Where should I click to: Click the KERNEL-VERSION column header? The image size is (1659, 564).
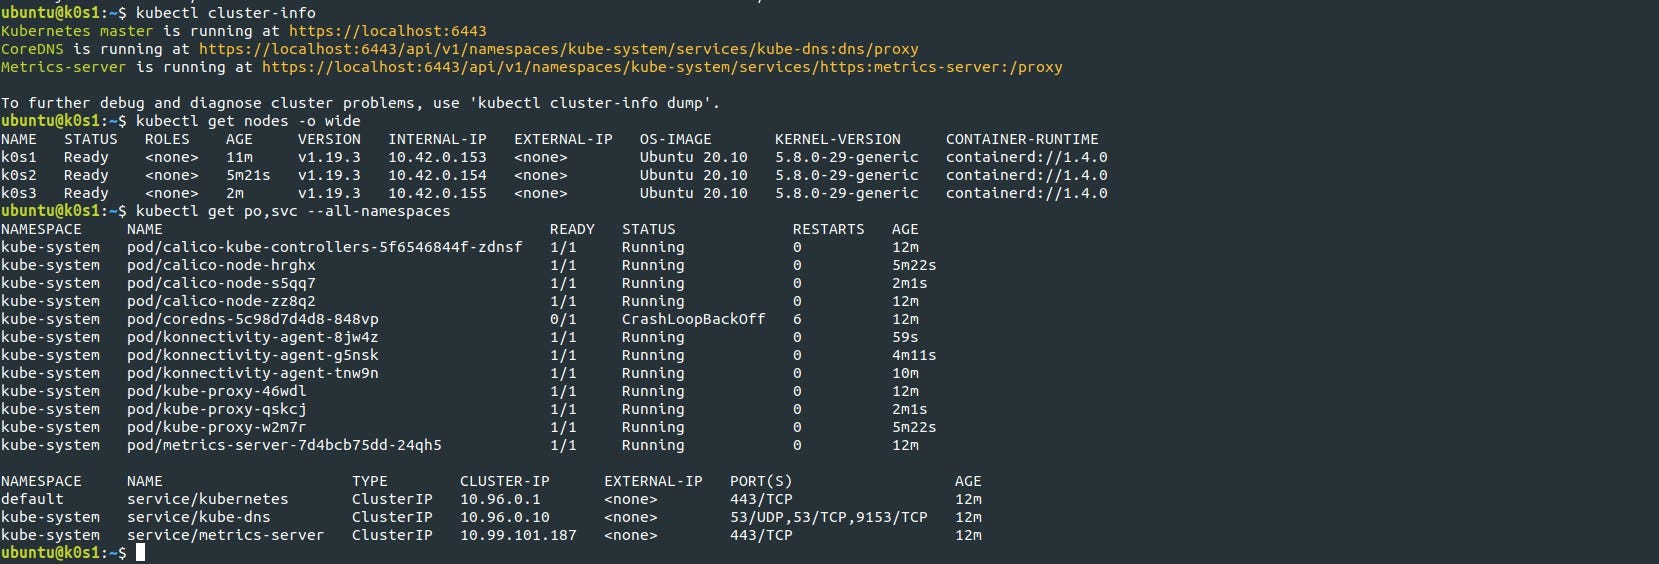838,139
